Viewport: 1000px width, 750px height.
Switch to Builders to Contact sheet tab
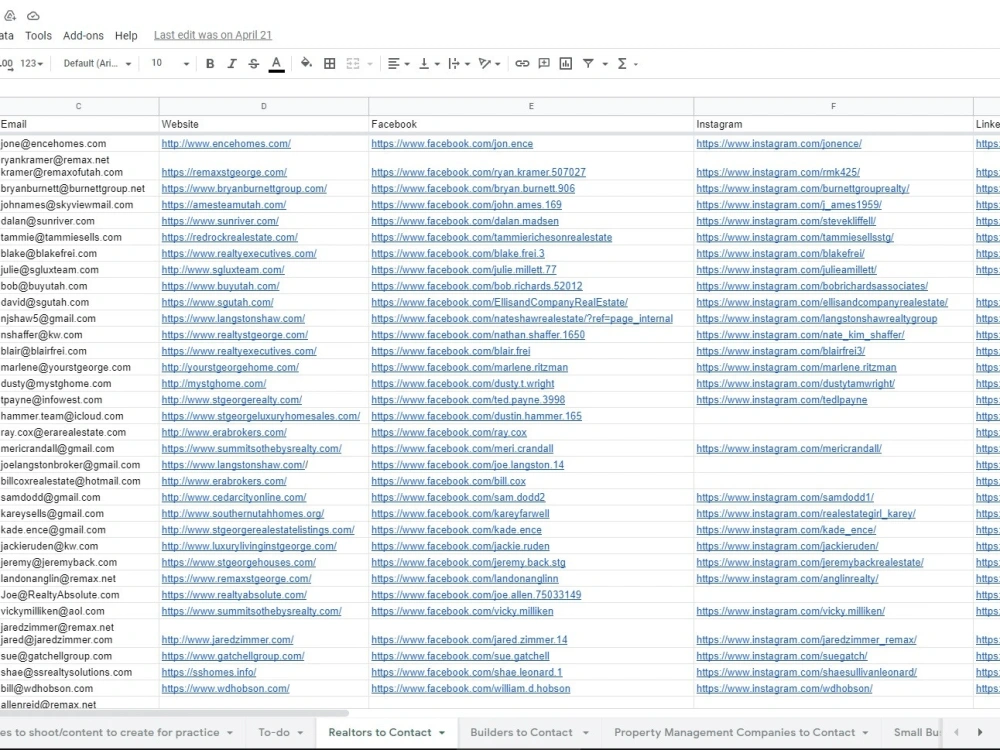tap(521, 732)
